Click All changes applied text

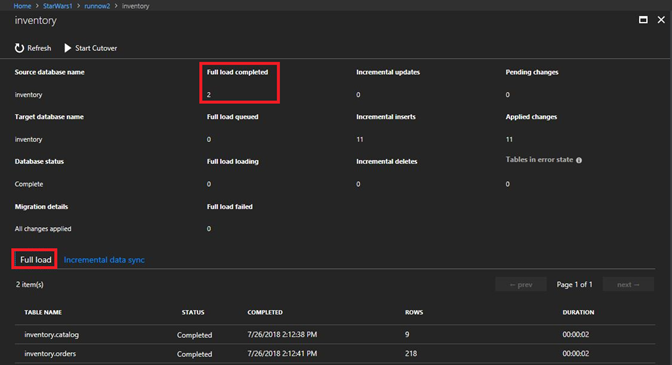(x=43, y=229)
